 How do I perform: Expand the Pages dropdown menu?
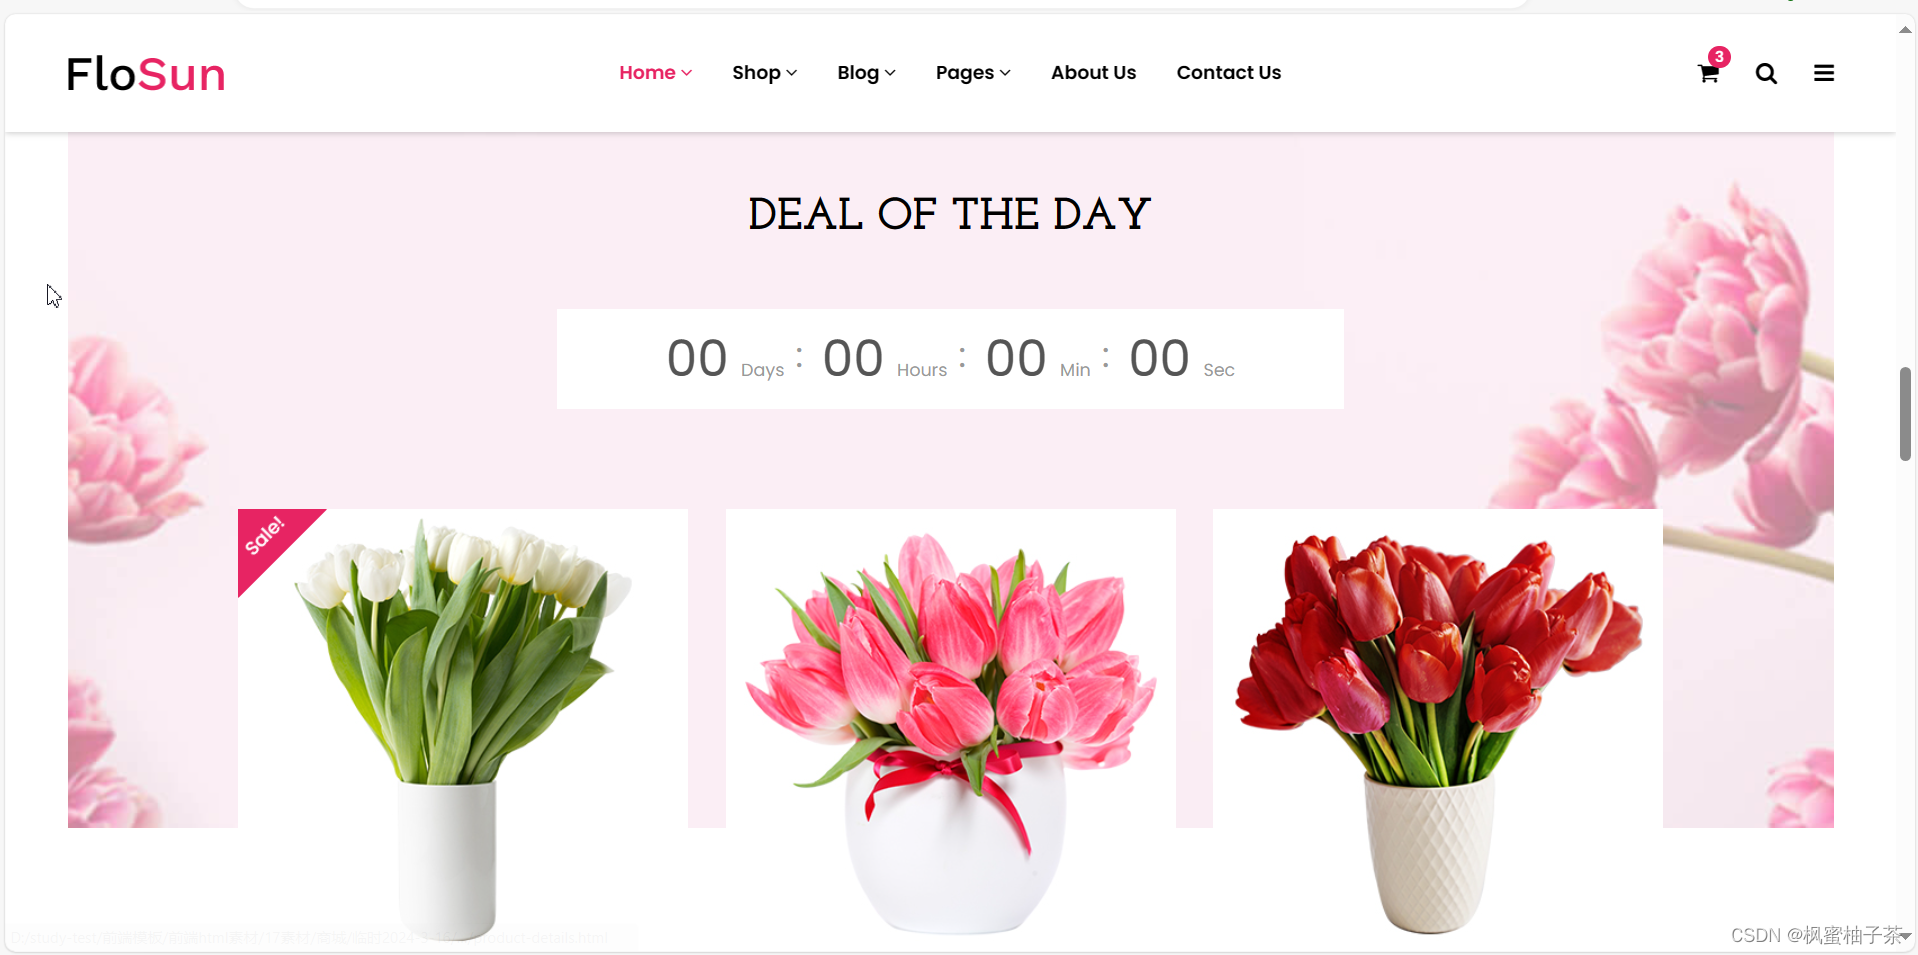click(973, 73)
